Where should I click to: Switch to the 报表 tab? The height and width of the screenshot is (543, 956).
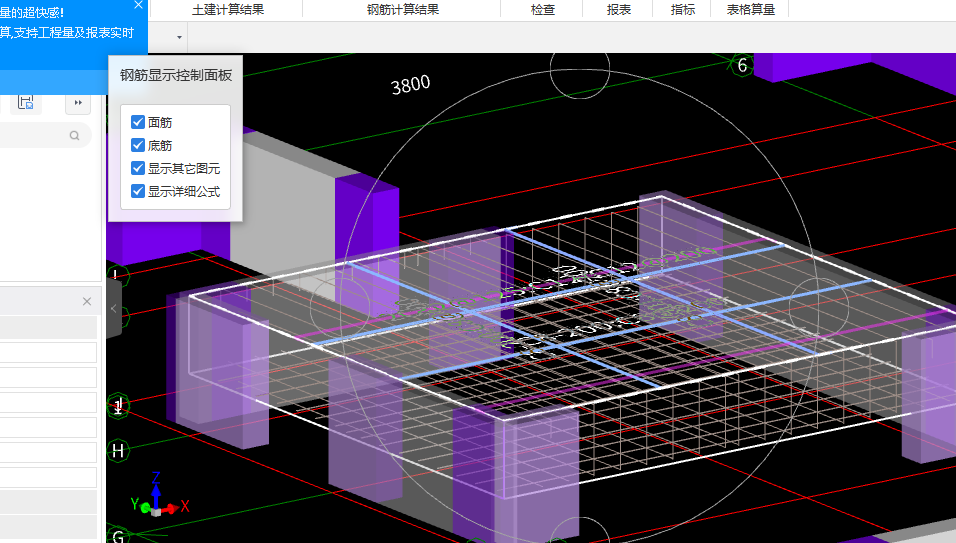618,10
